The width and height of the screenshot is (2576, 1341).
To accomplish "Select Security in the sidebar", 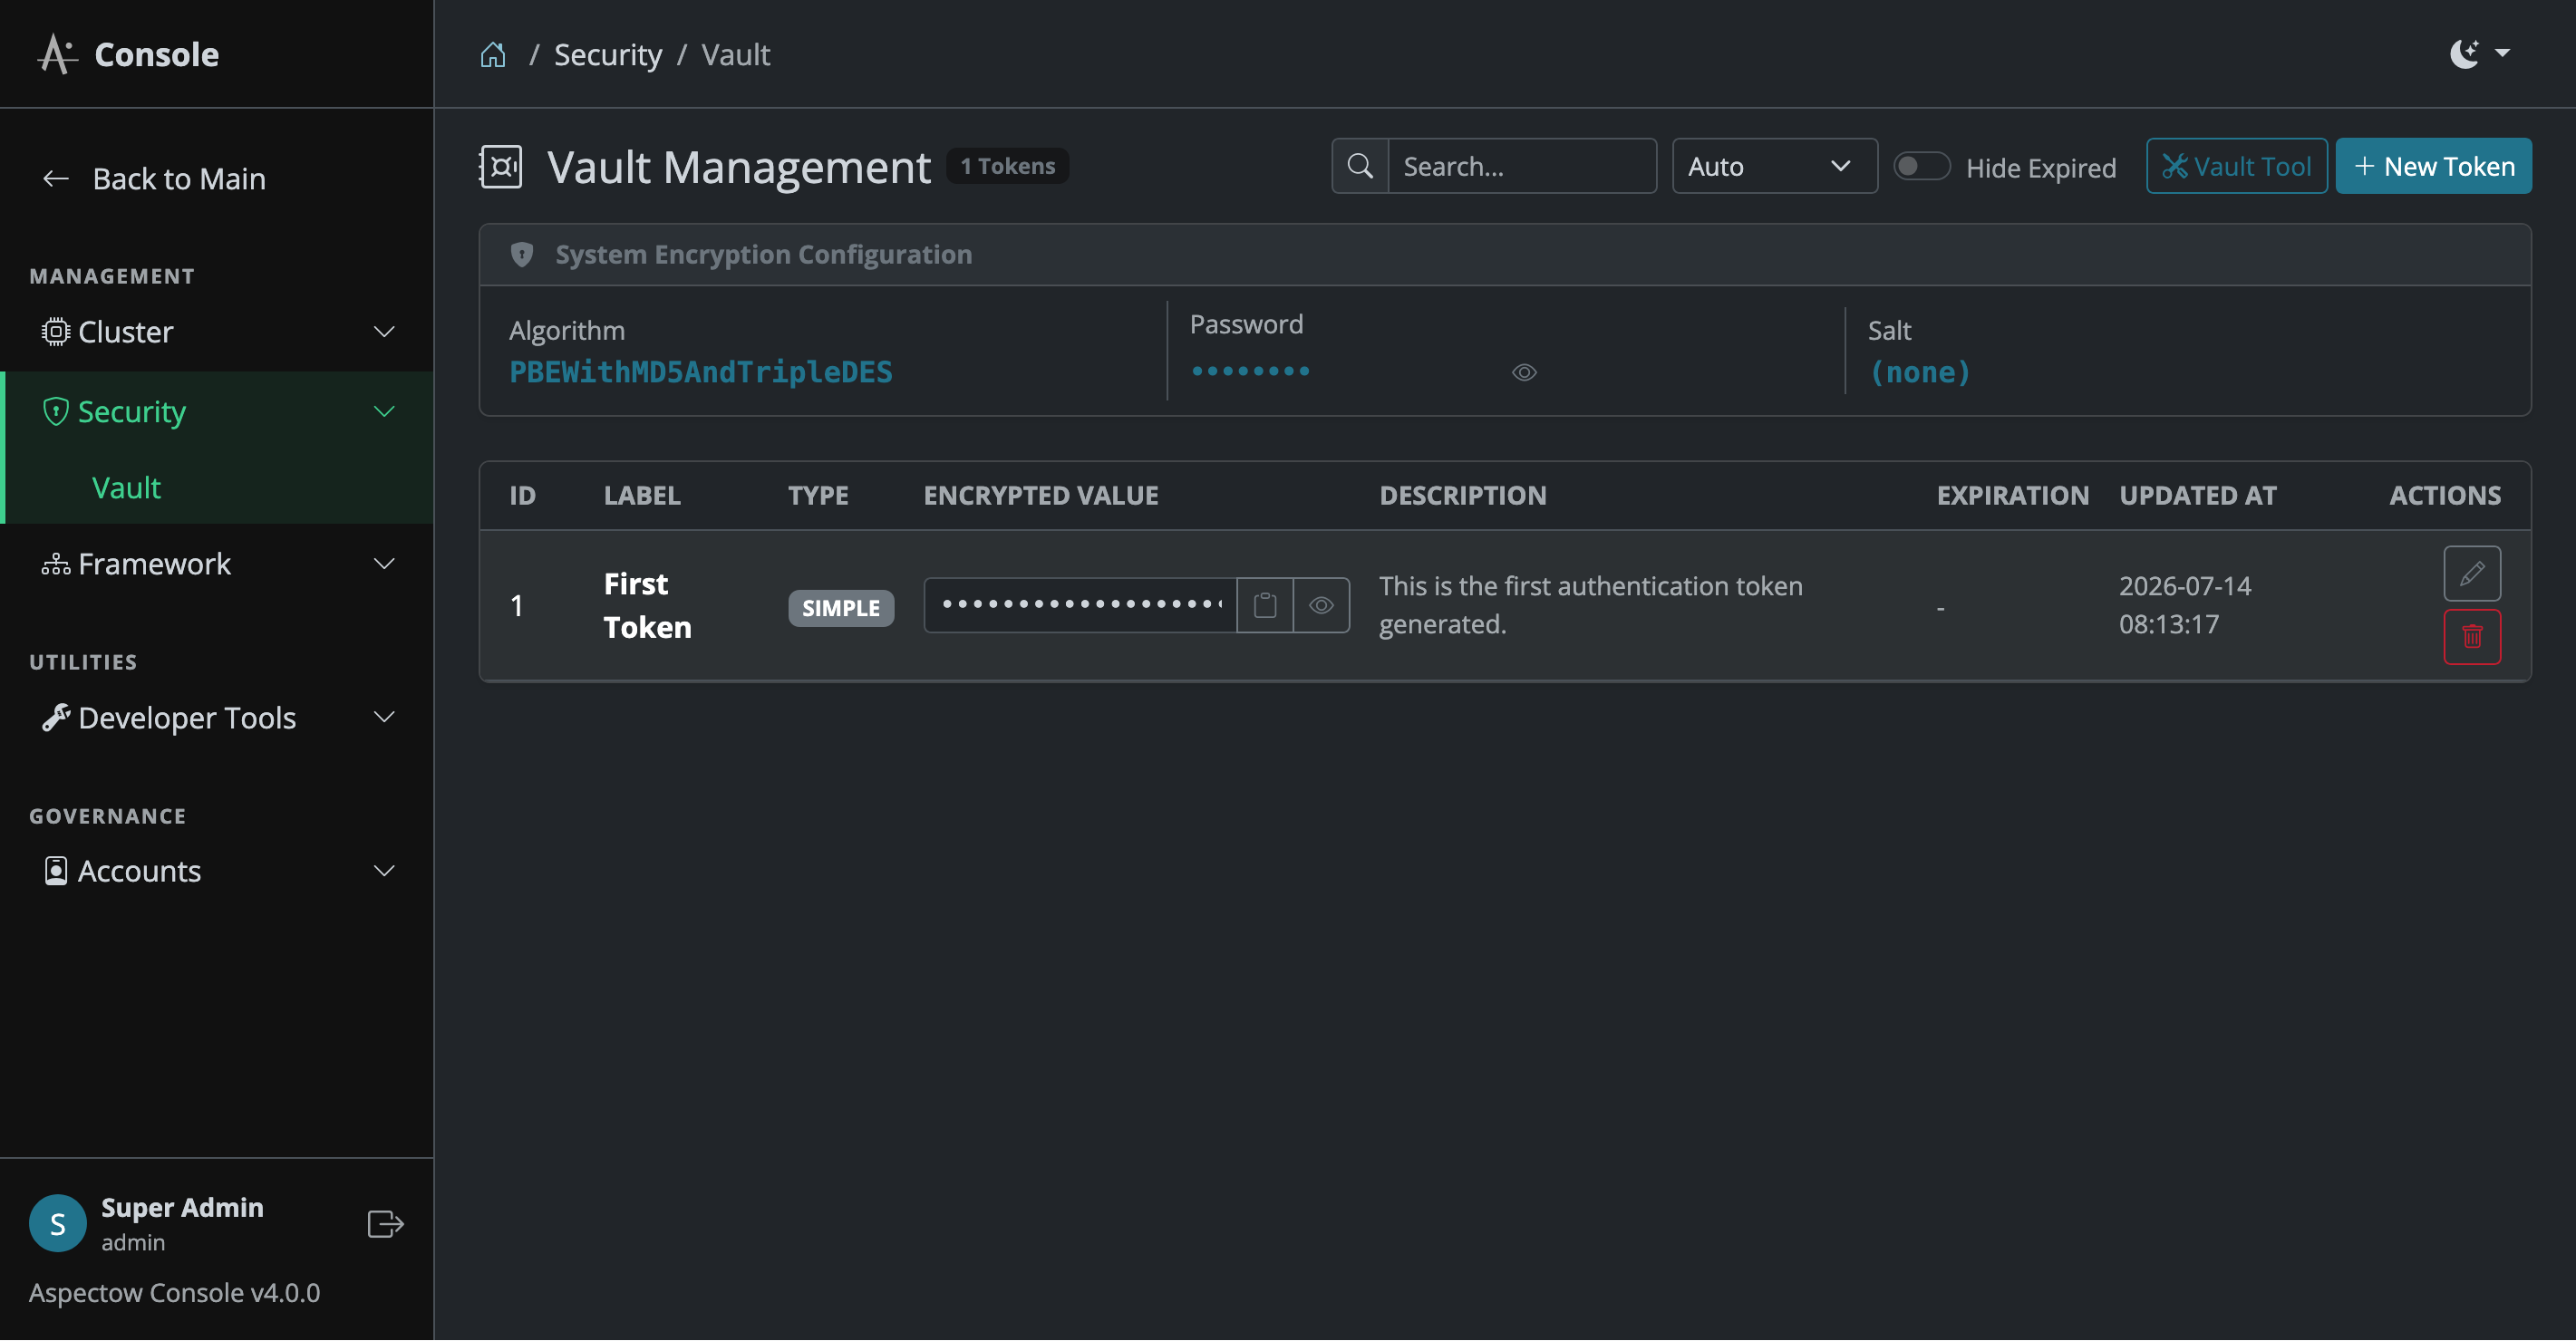I will (217, 412).
